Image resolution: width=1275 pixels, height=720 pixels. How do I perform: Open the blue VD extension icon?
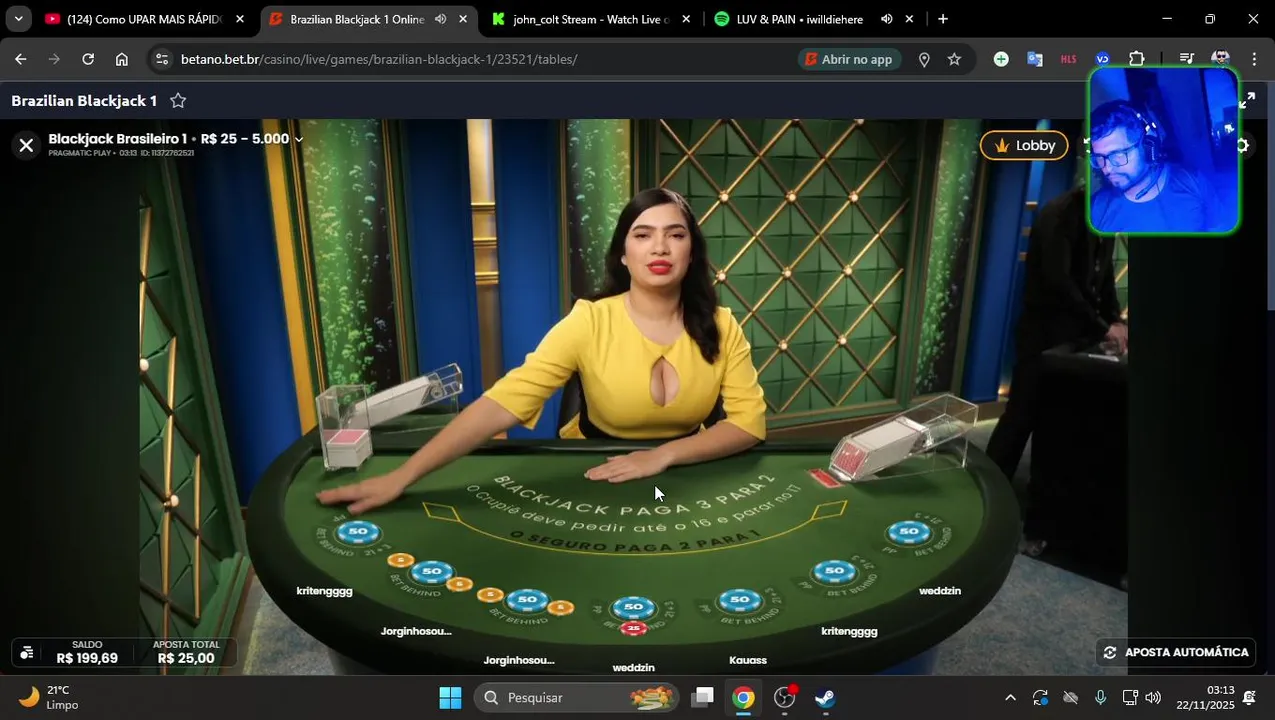1102,59
